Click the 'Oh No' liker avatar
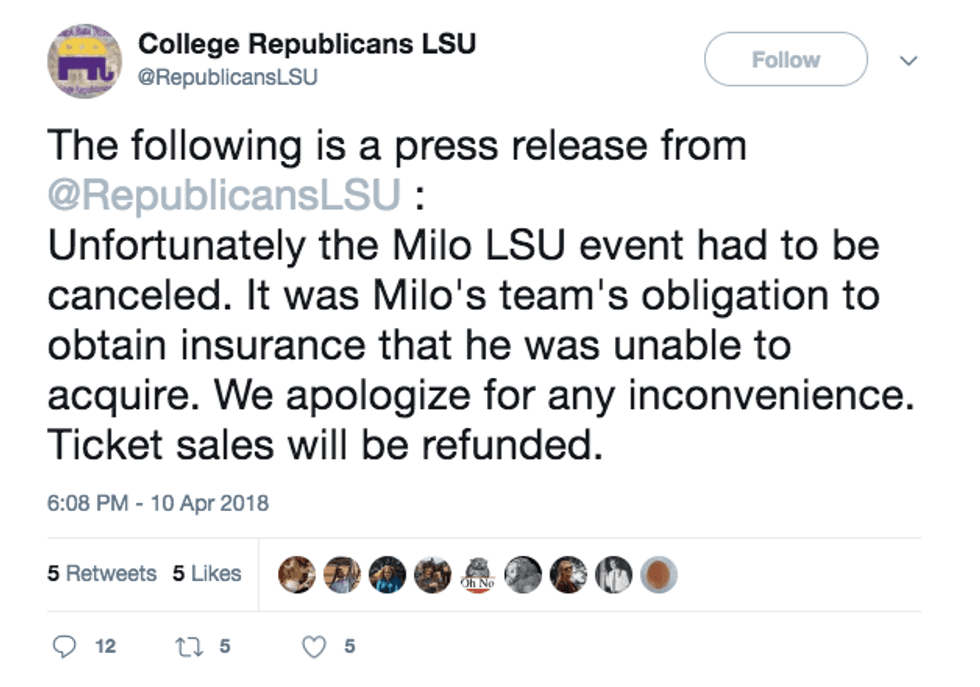 (478, 574)
